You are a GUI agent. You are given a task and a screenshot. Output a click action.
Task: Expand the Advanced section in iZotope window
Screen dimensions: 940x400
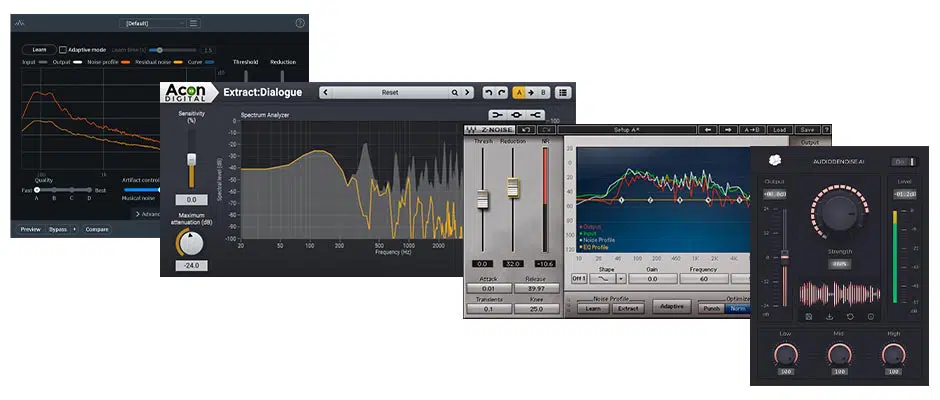pos(147,214)
